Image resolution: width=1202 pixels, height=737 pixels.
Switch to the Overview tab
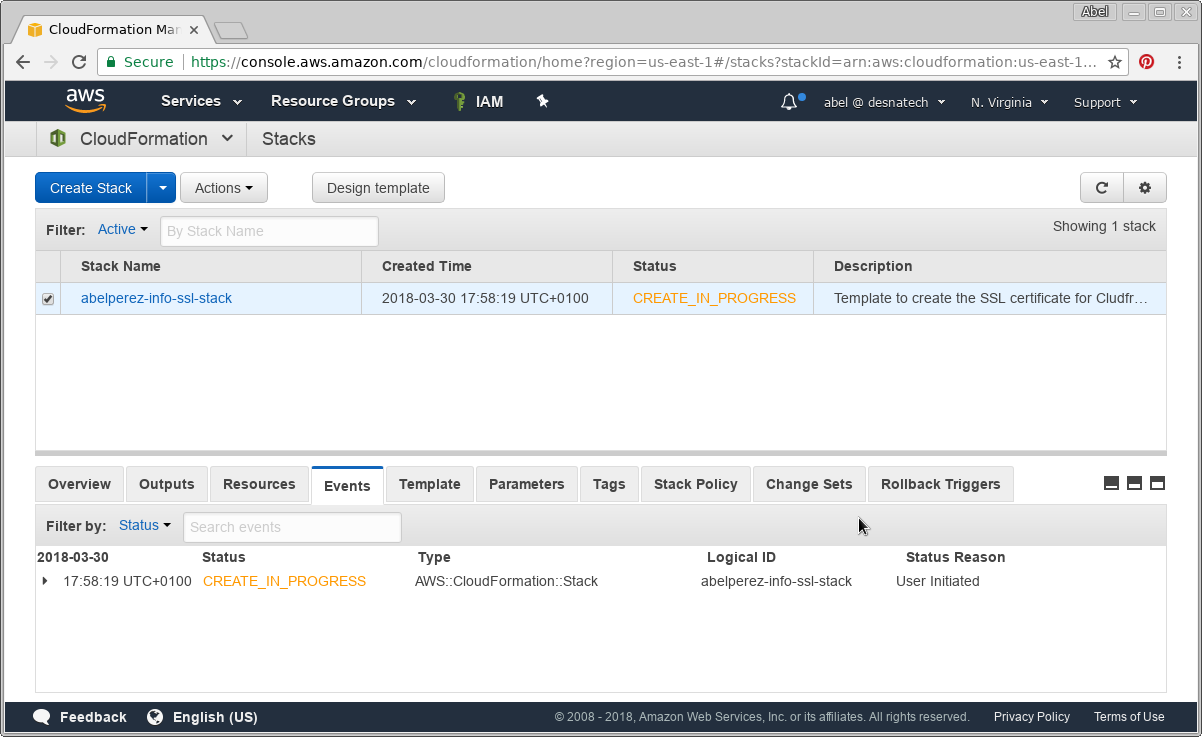(x=80, y=484)
